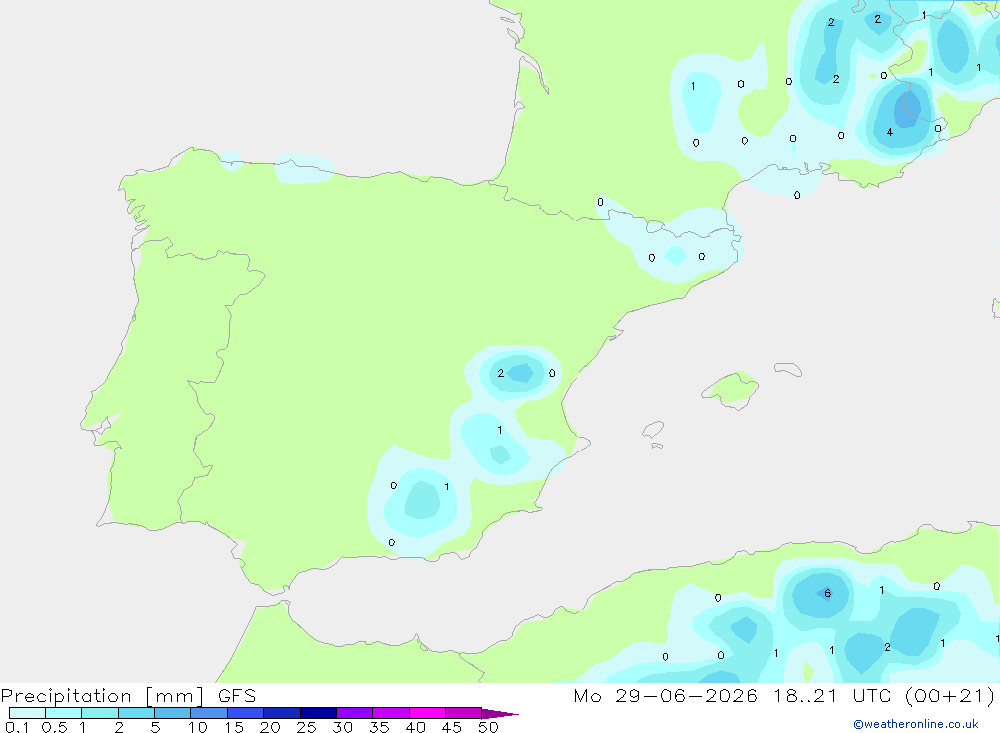Click the '6' precipitation value over North Africa
1000x733 pixels.
827,593
